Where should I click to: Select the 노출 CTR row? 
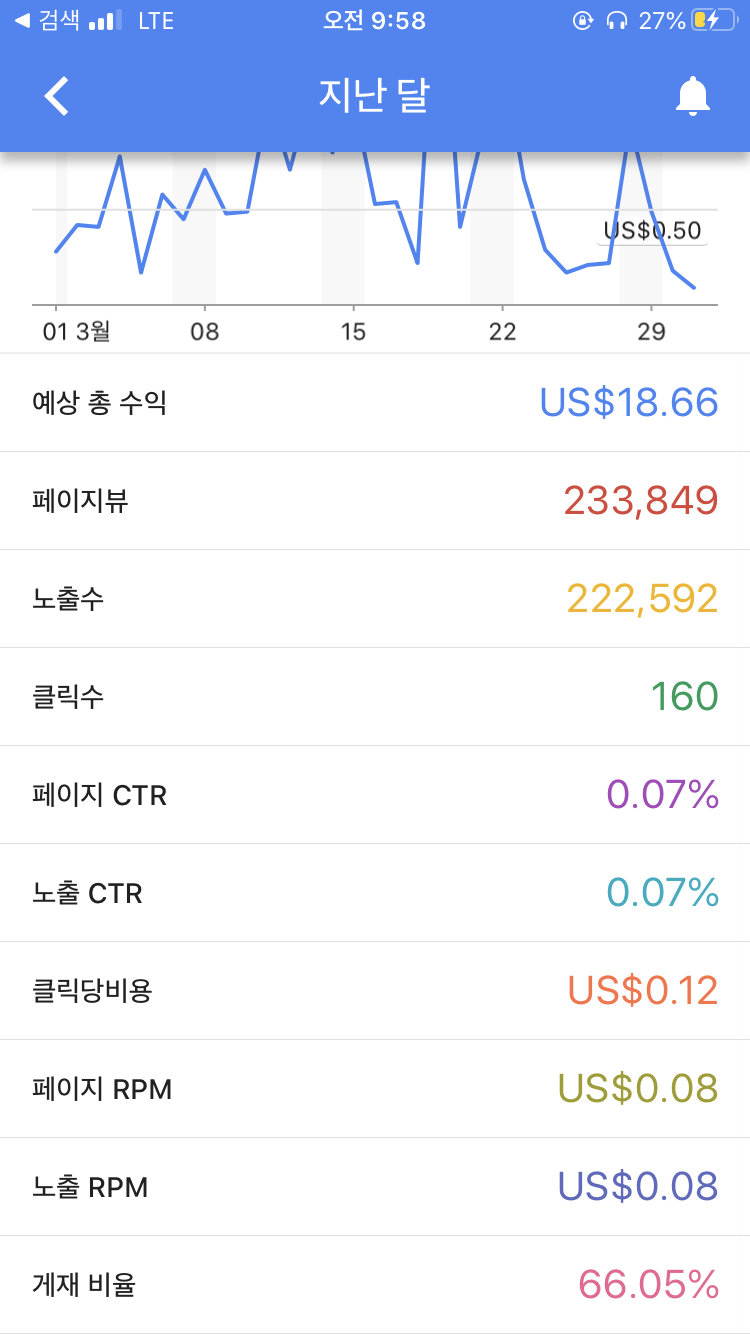click(x=375, y=893)
